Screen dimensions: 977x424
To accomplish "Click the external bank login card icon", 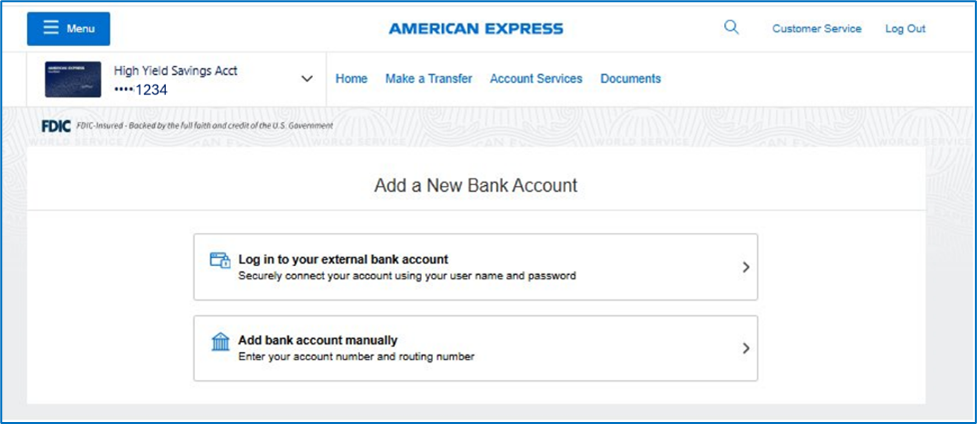I will point(220,260).
